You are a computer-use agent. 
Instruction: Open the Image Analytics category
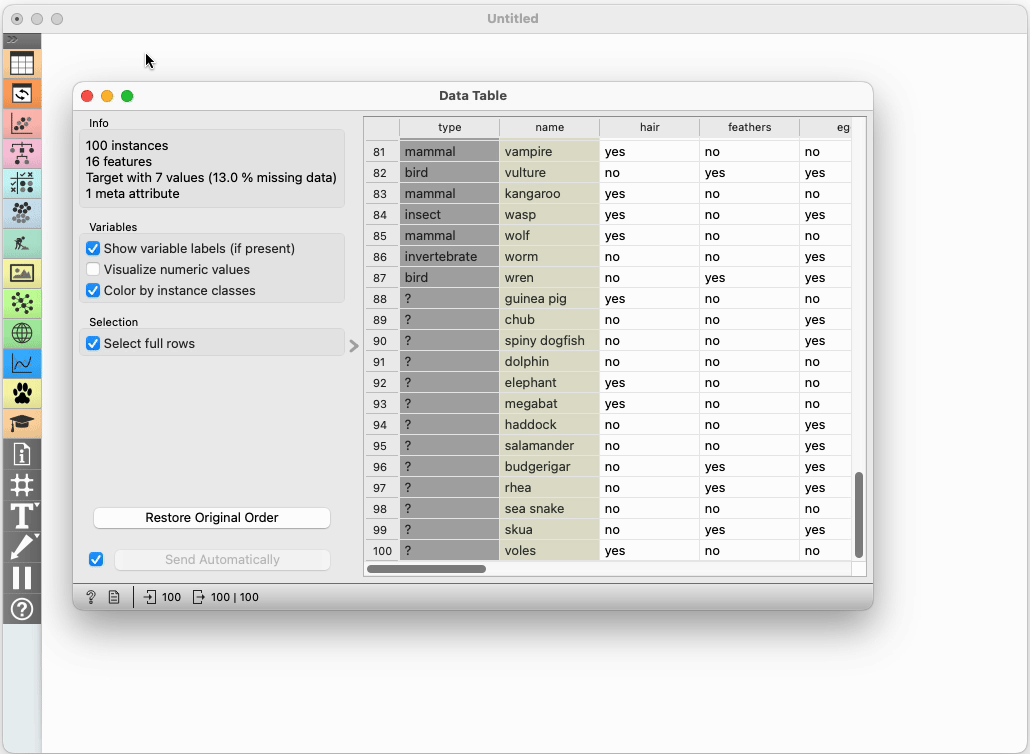pos(22,273)
